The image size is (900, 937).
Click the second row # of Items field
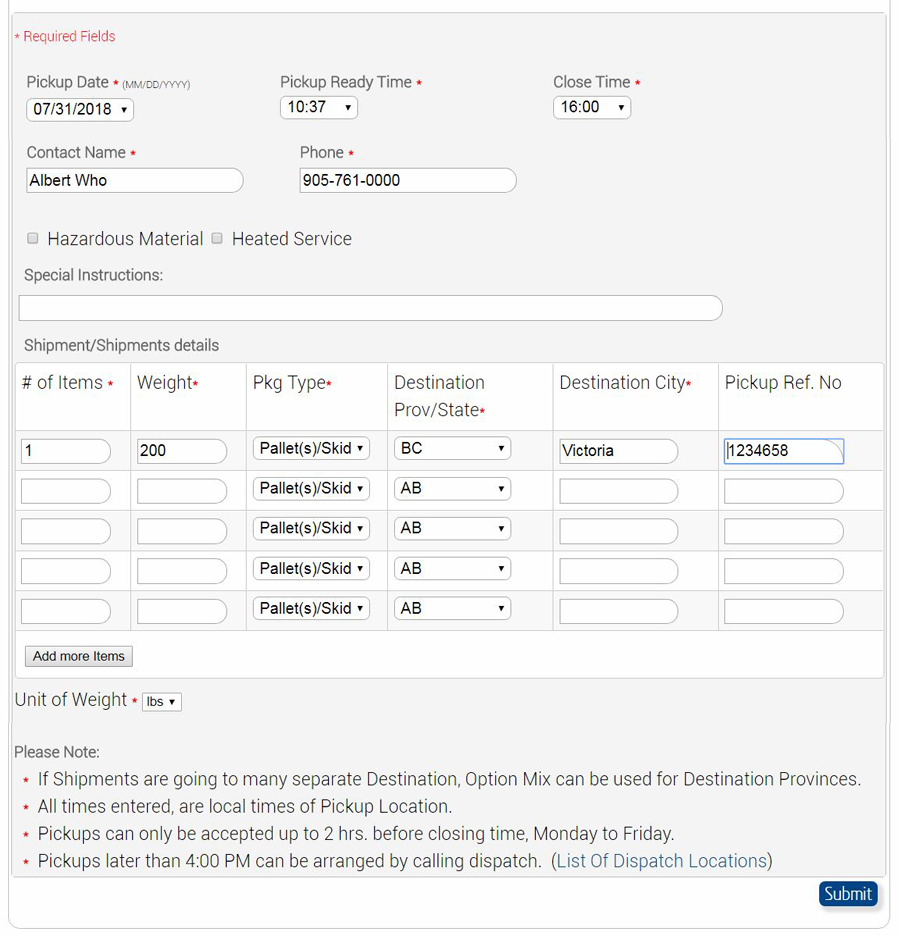(66, 491)
